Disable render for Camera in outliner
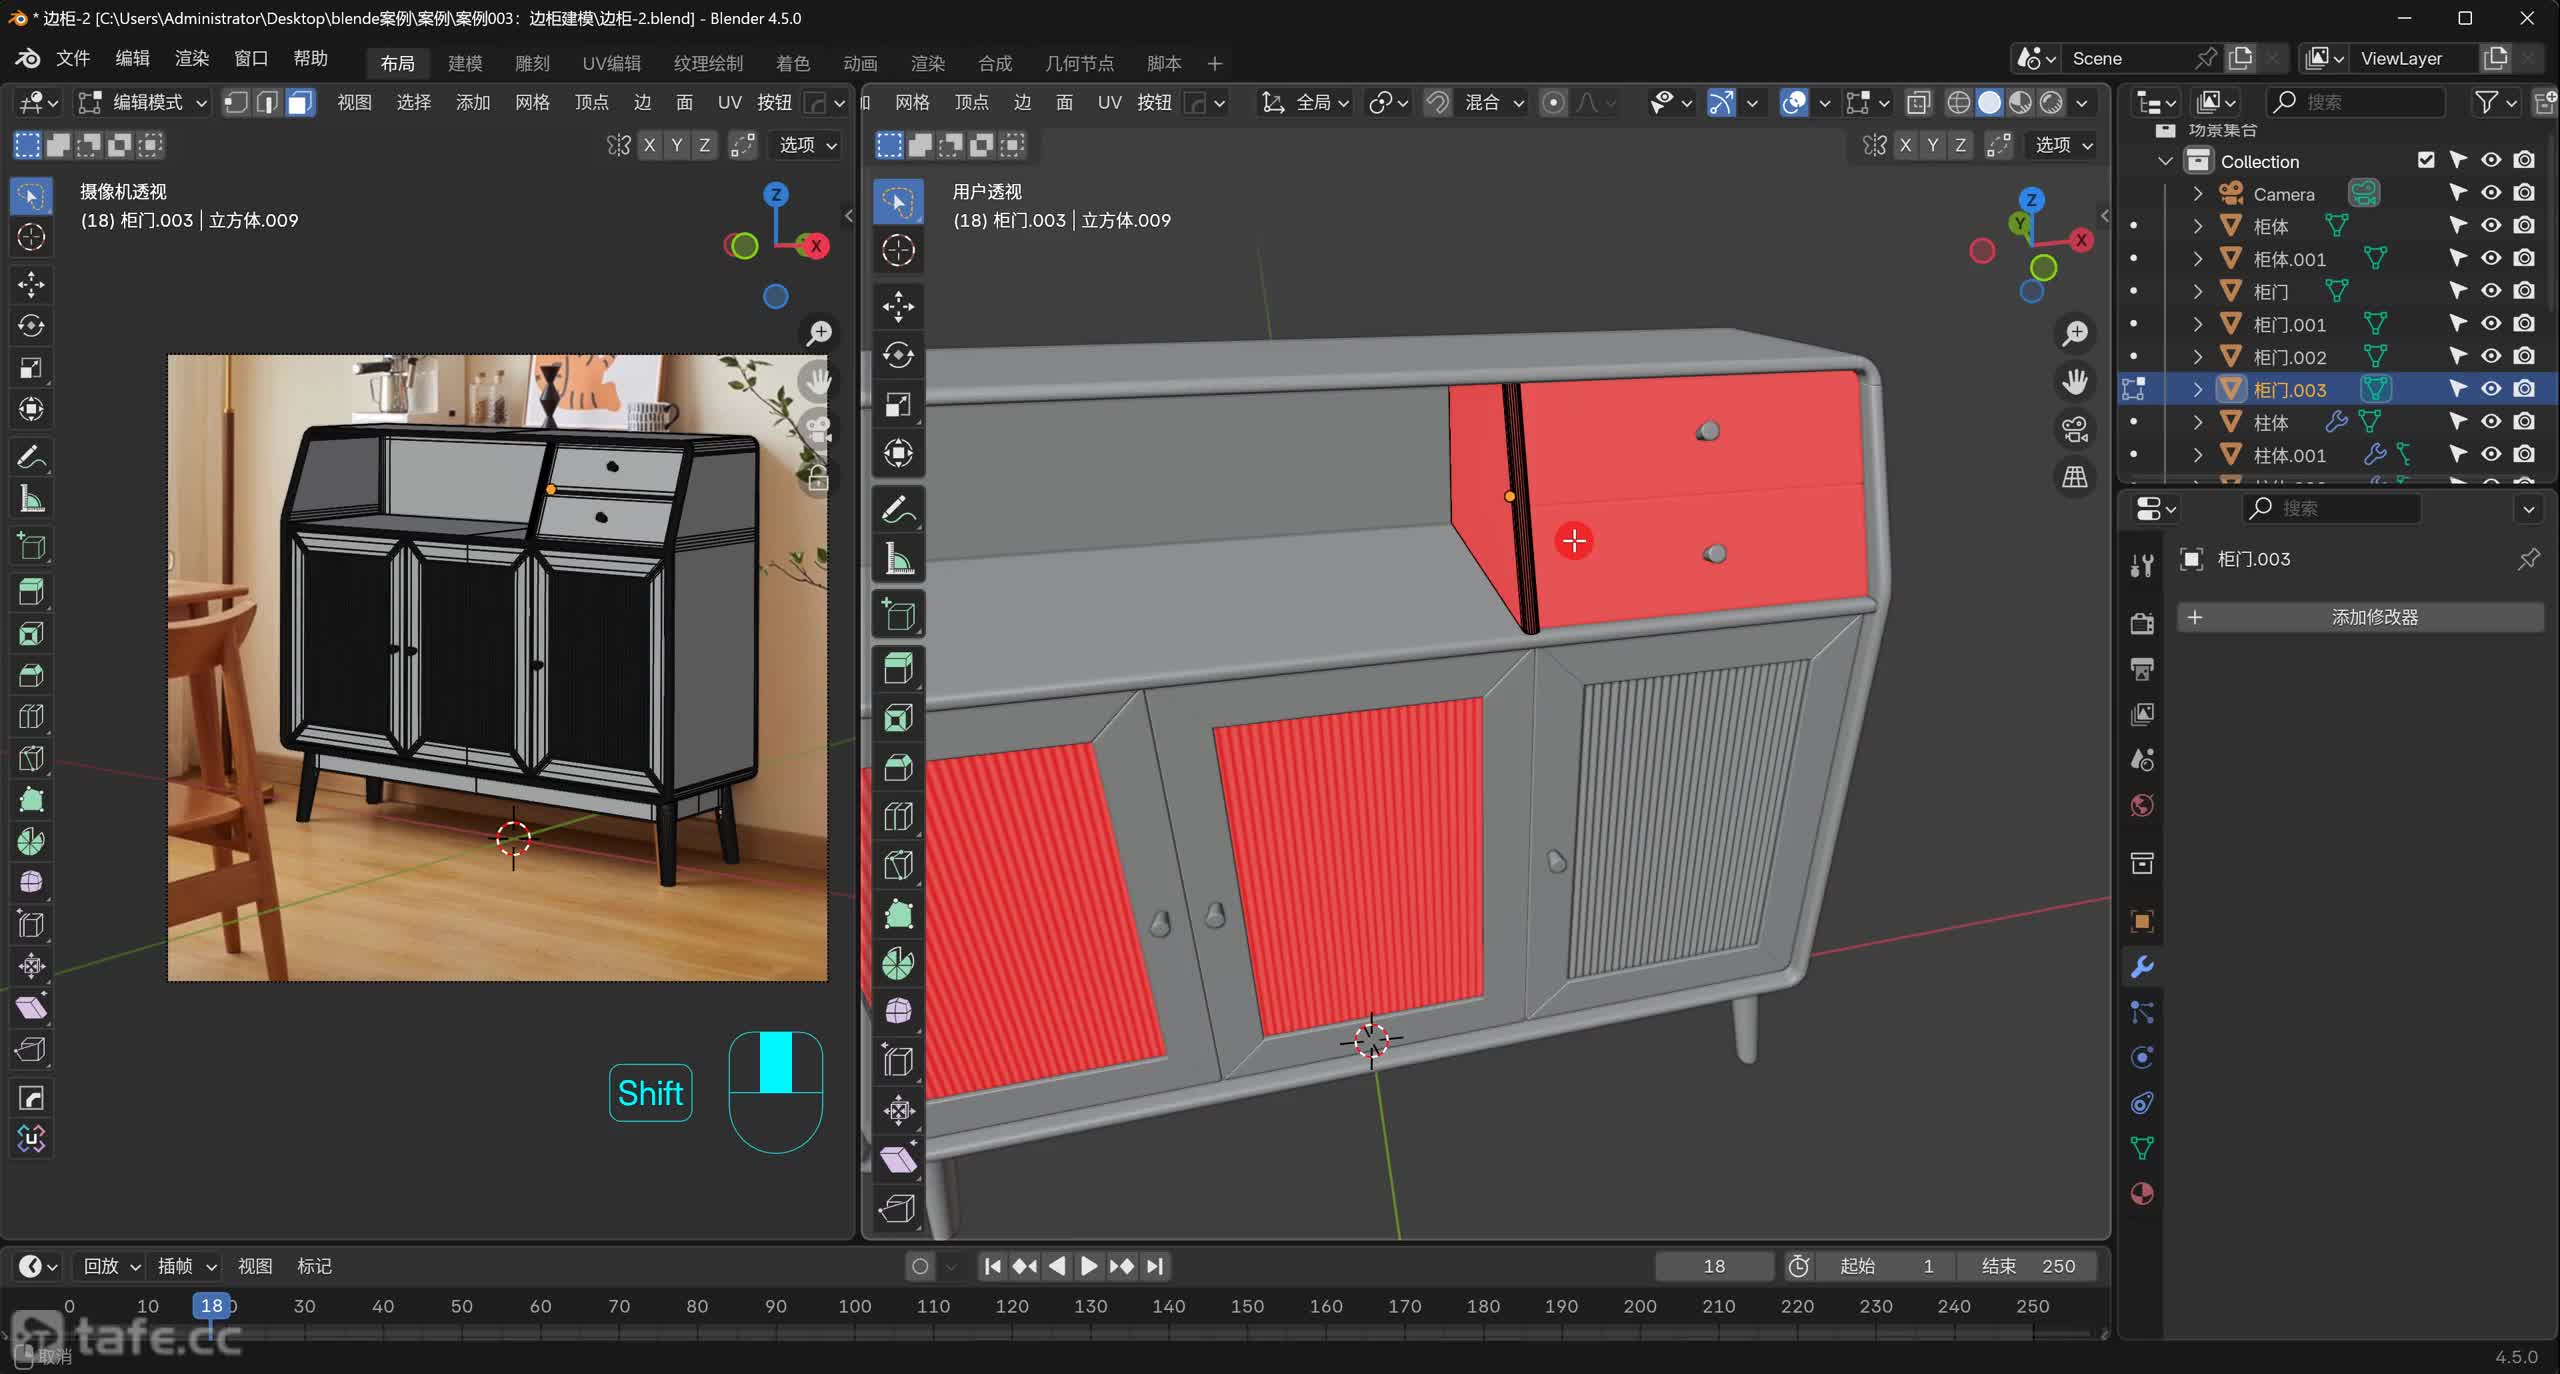 pos(2524,192)
